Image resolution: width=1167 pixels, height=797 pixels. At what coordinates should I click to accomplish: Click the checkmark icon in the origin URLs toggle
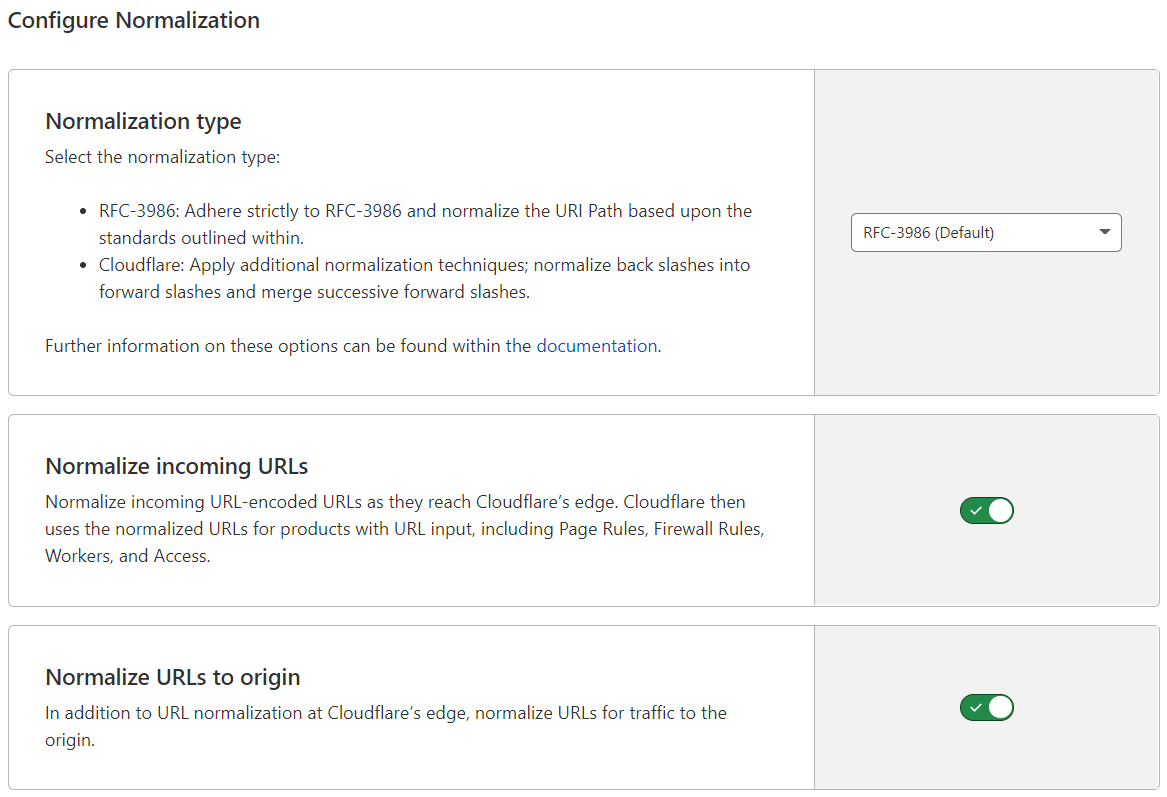[x=977, y=707]
